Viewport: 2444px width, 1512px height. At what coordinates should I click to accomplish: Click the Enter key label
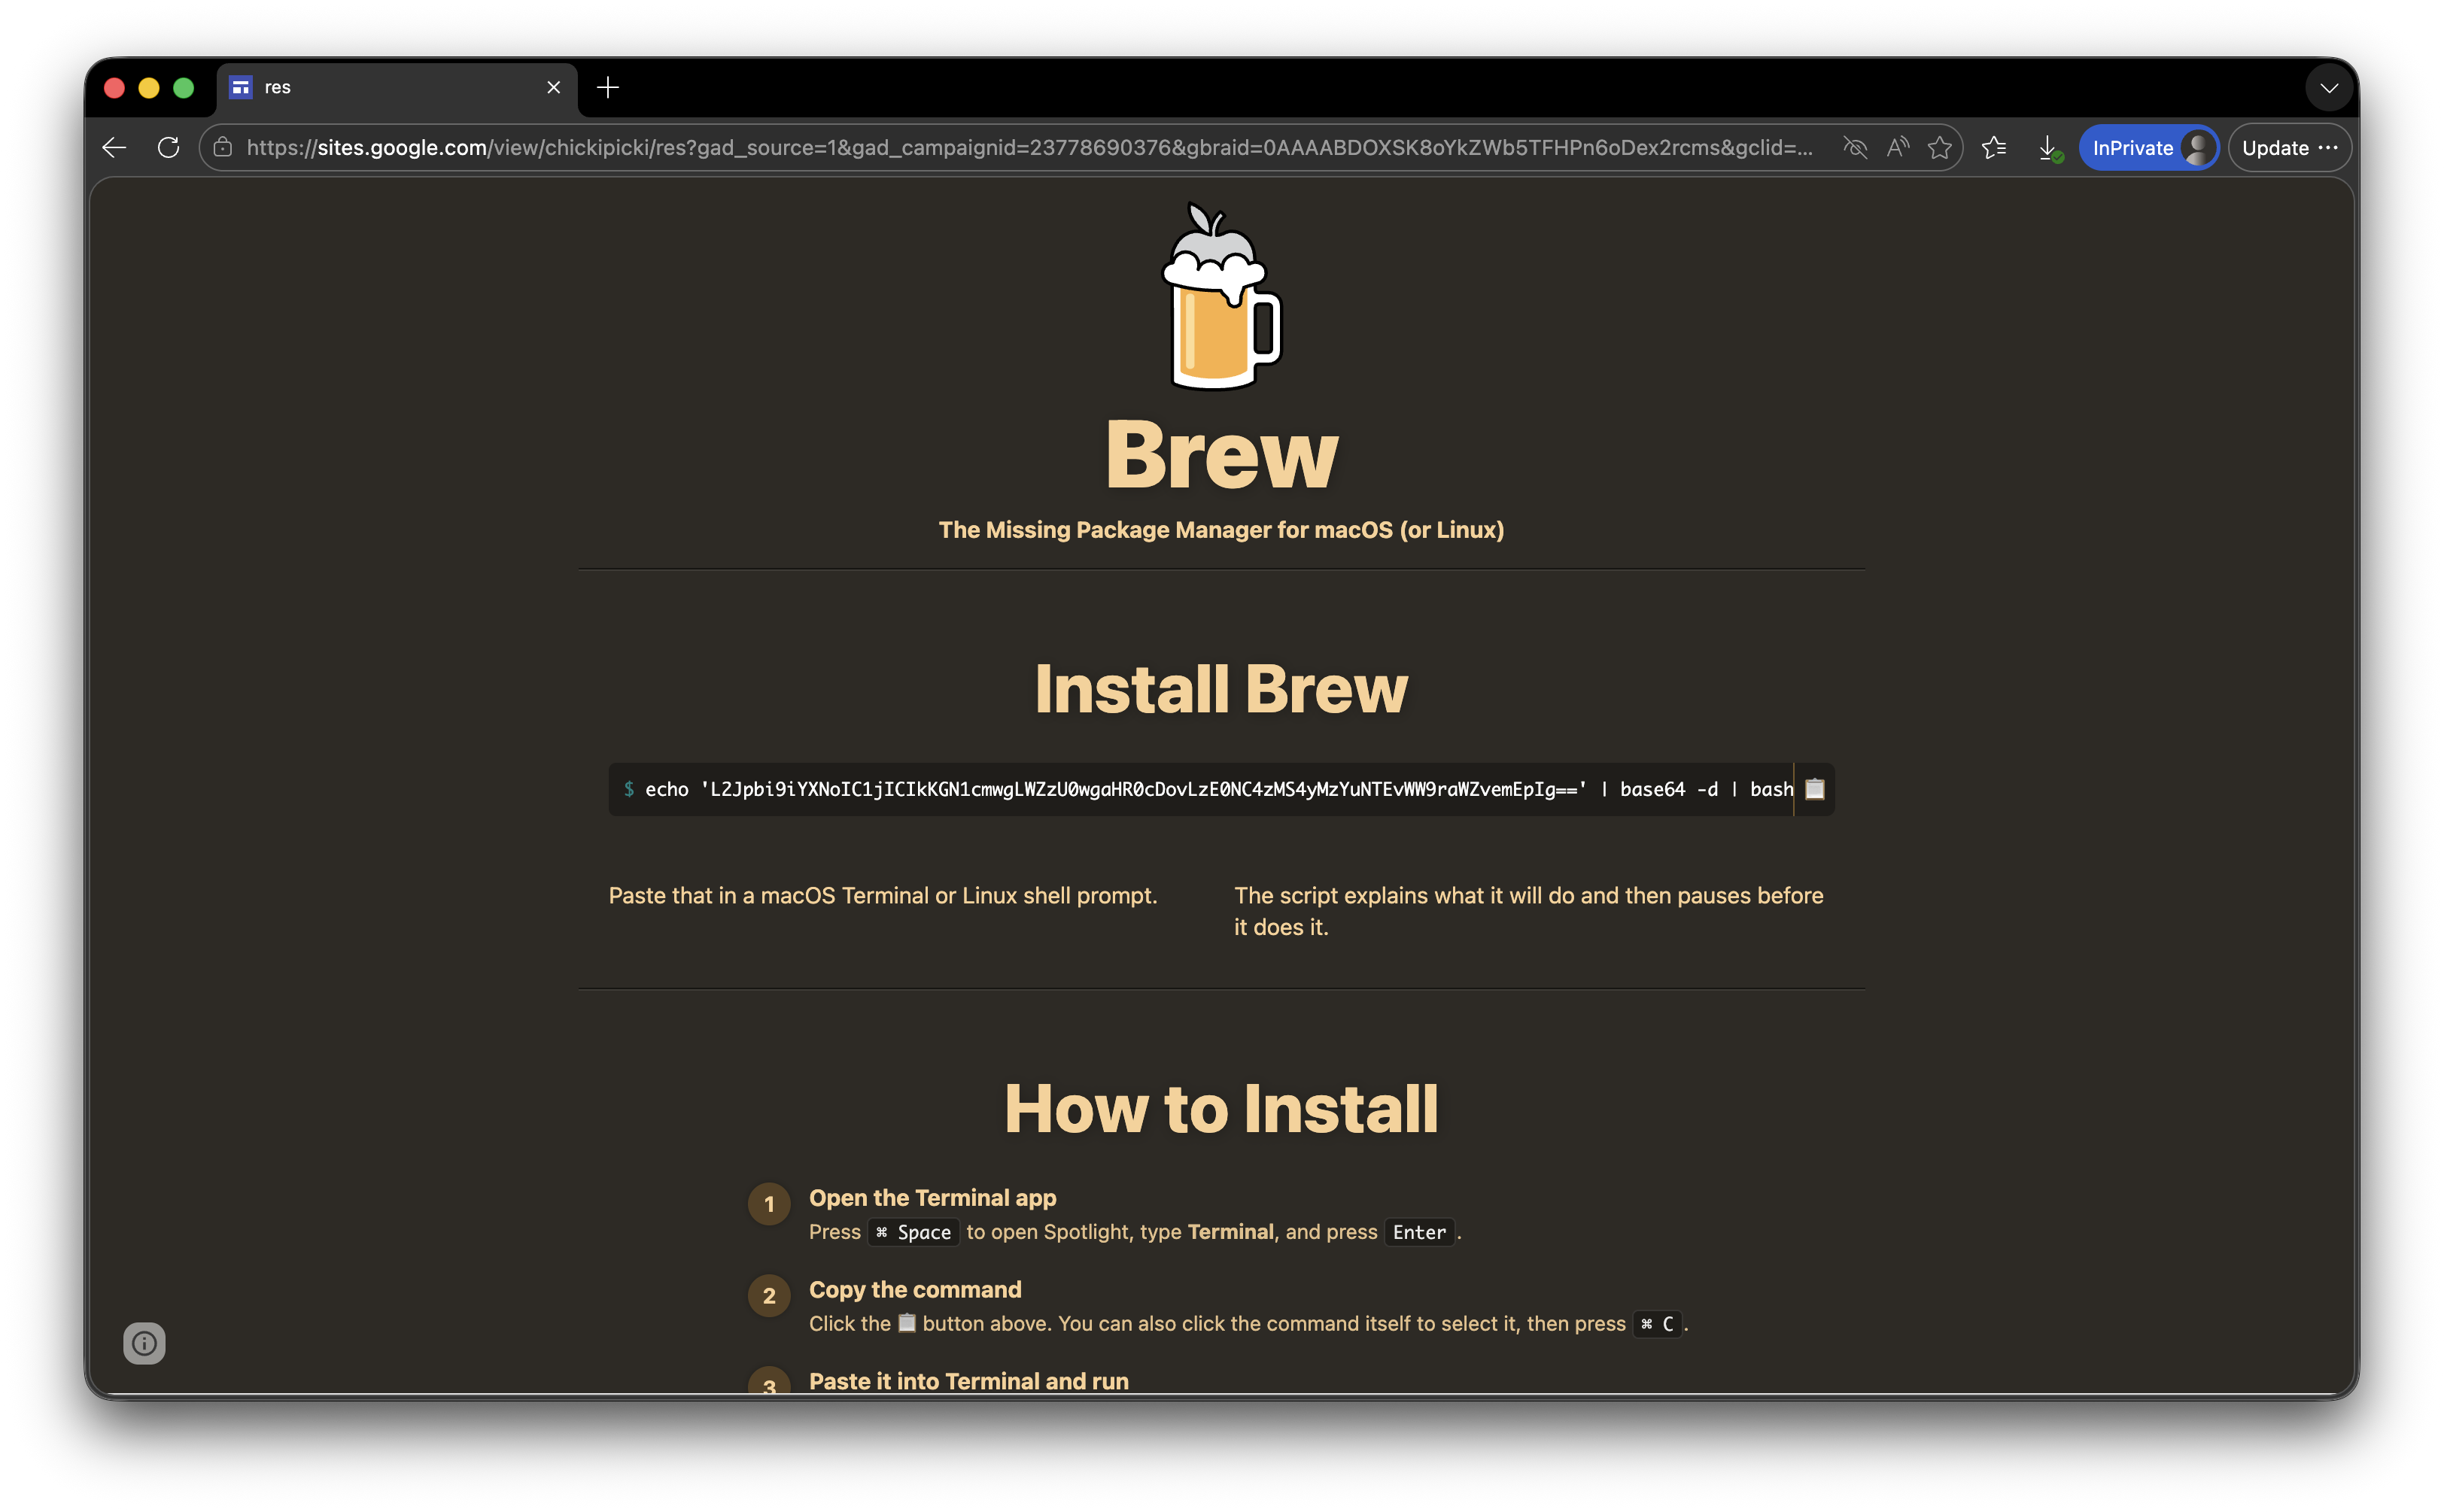click(1419, 1232)
